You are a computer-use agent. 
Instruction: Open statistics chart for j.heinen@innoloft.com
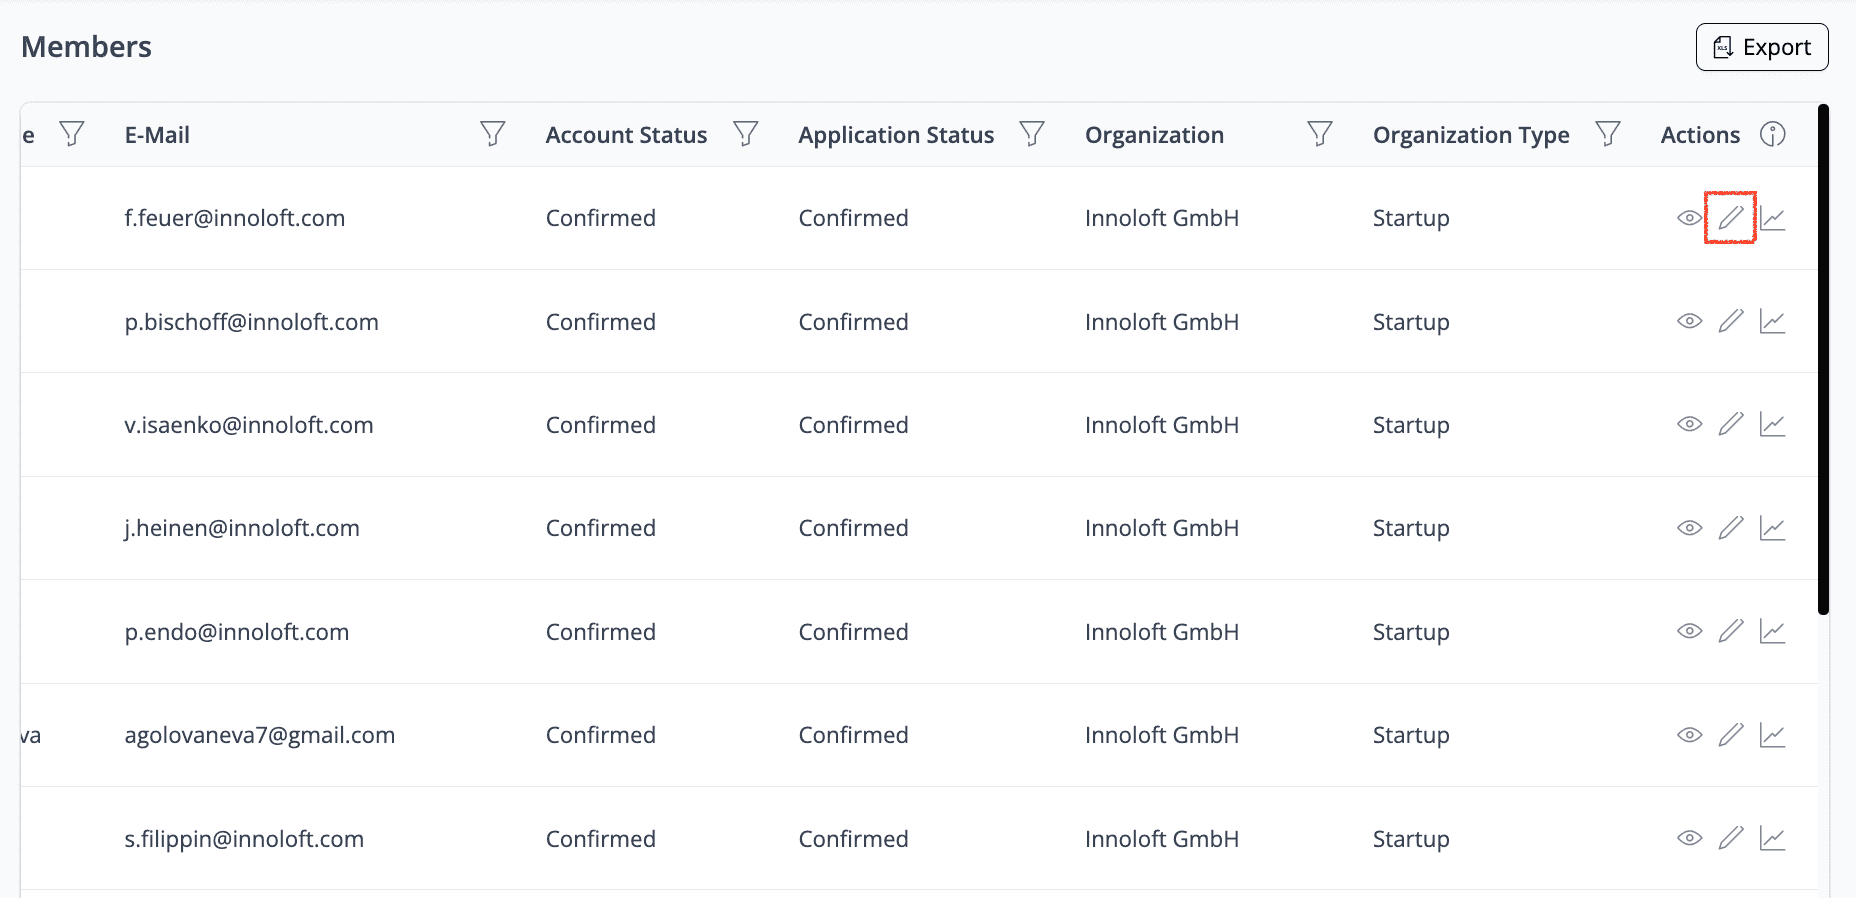(1772, 528)
